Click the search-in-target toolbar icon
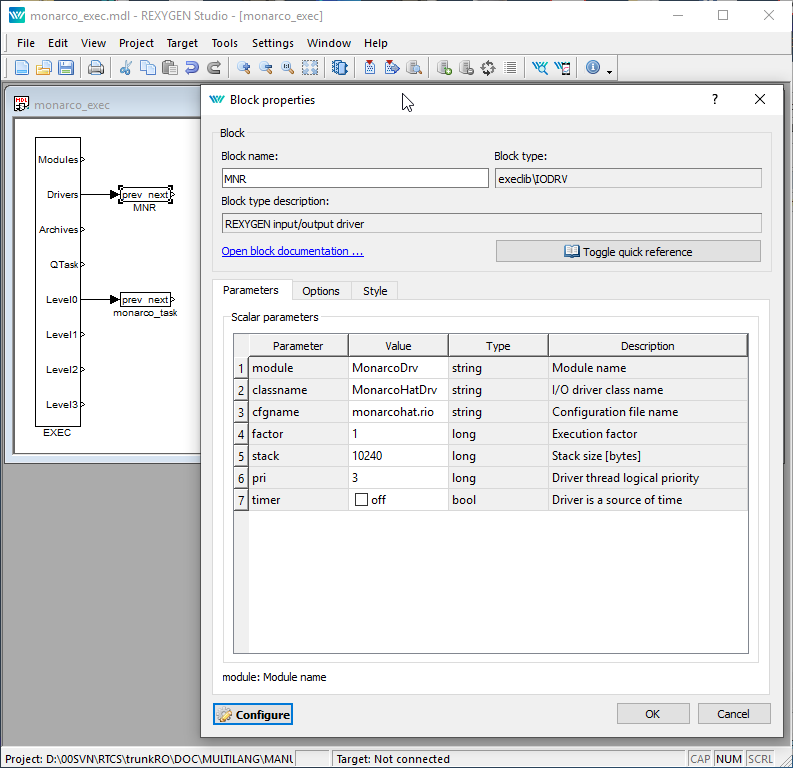This screenshot has height=768, width=793. [414, 67]
